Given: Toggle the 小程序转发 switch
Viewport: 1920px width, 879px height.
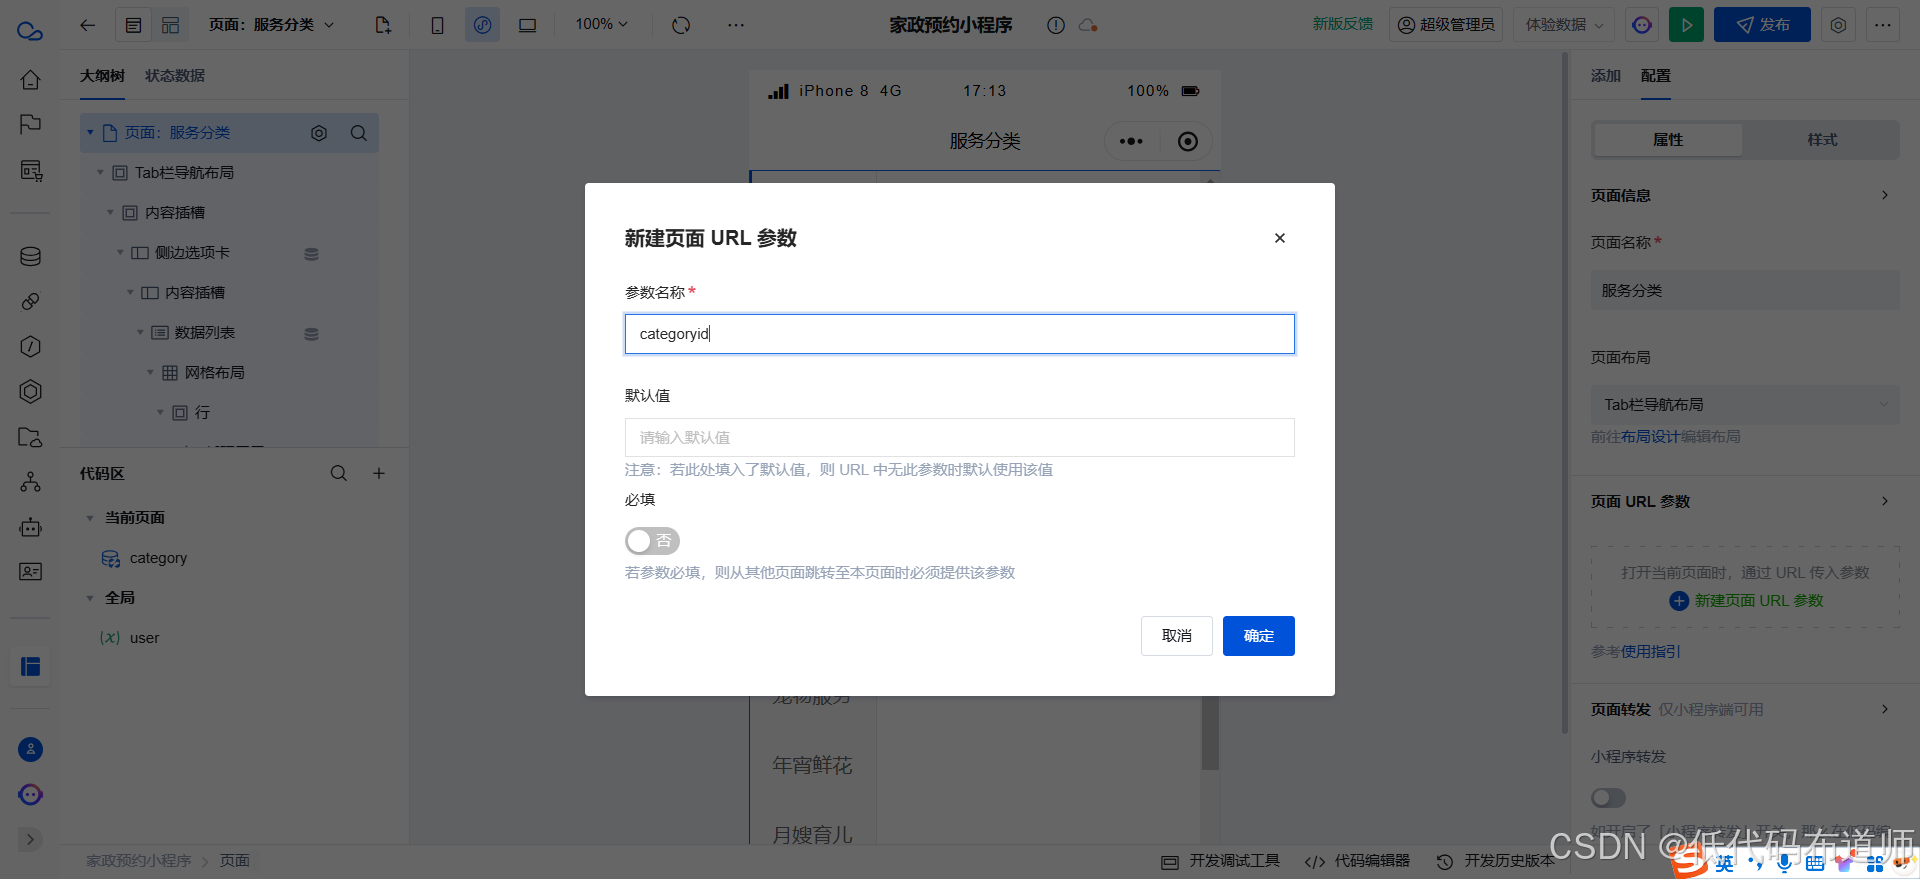Looking at the screenshot, I should click(1608, 798).
